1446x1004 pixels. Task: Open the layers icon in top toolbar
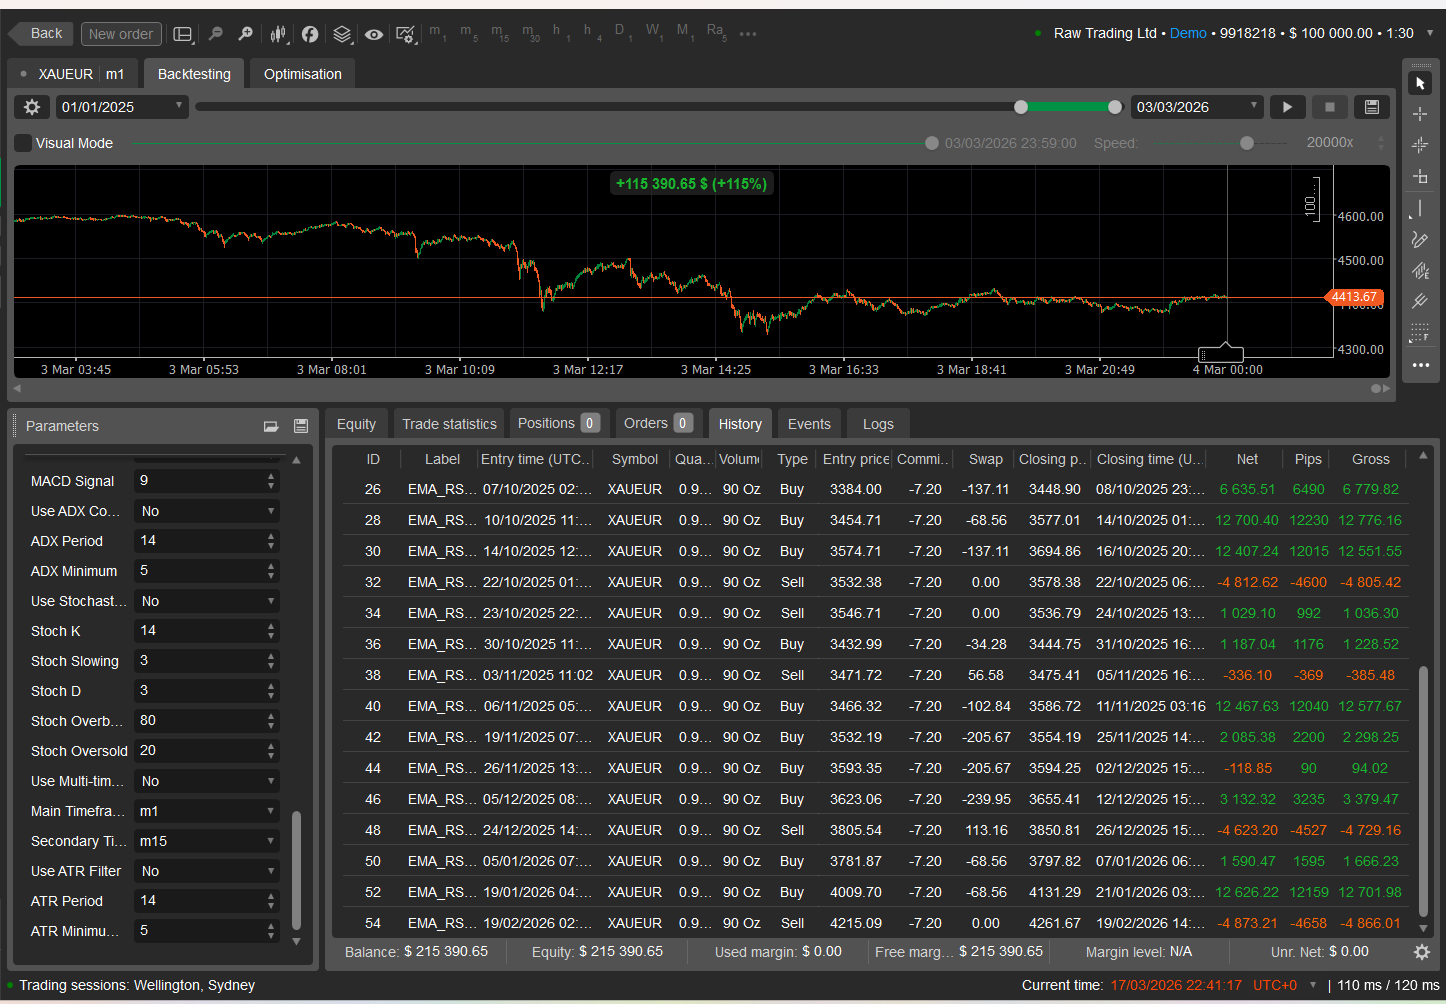(x=342, y=34)
